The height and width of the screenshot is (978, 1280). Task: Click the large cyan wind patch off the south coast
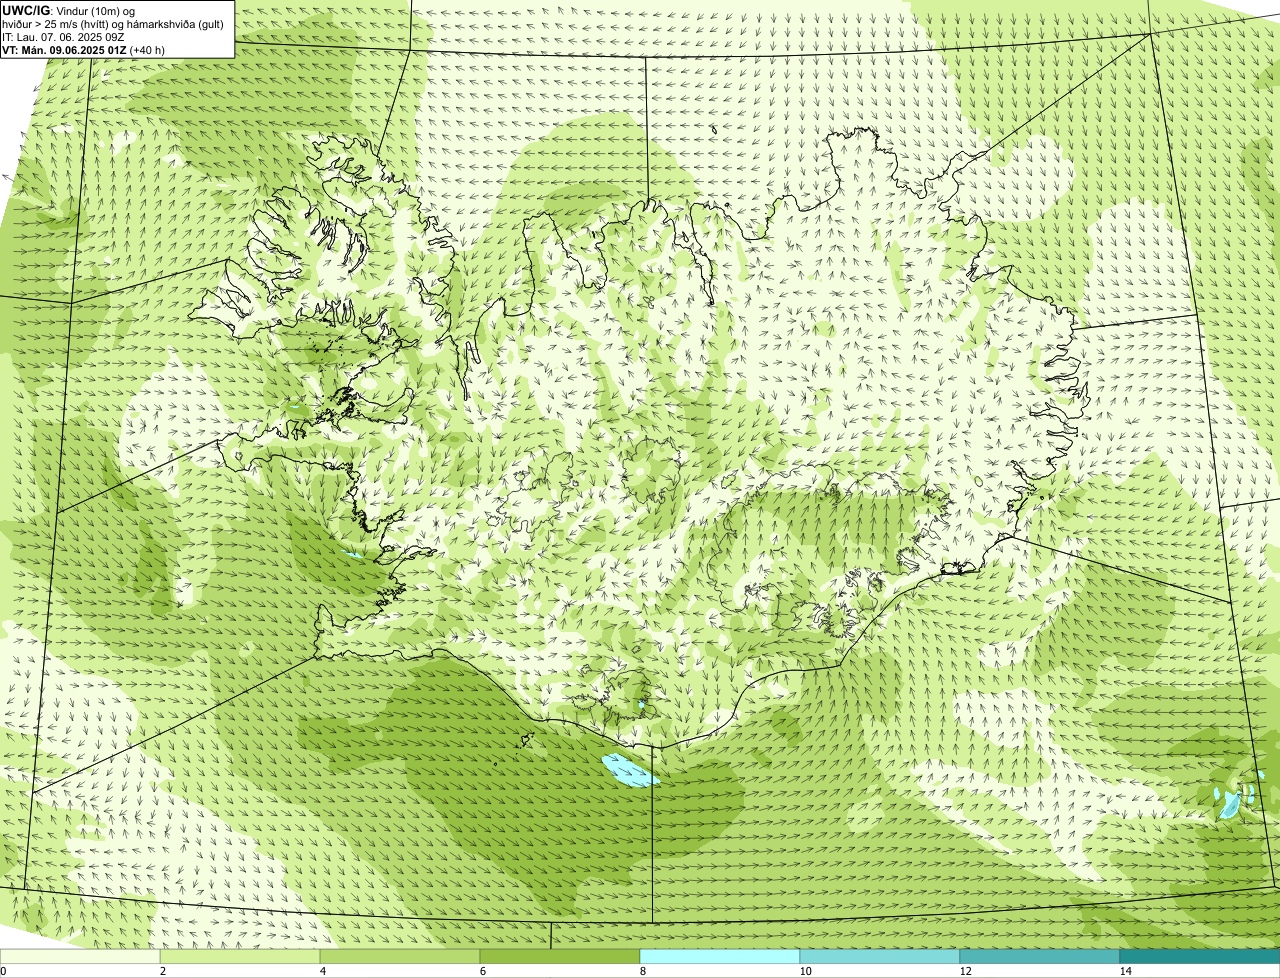tap(630, 771)
